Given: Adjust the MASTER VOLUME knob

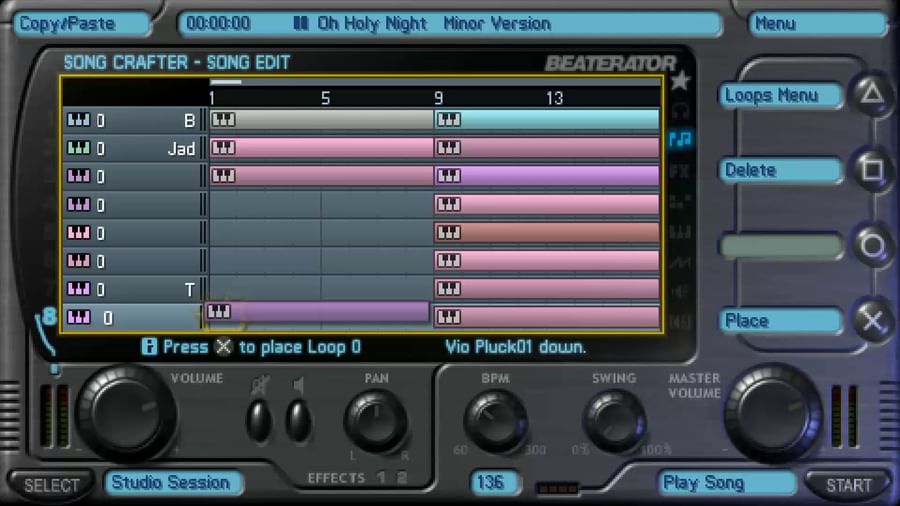Looking at the screenshot, I should pos(773,413).
